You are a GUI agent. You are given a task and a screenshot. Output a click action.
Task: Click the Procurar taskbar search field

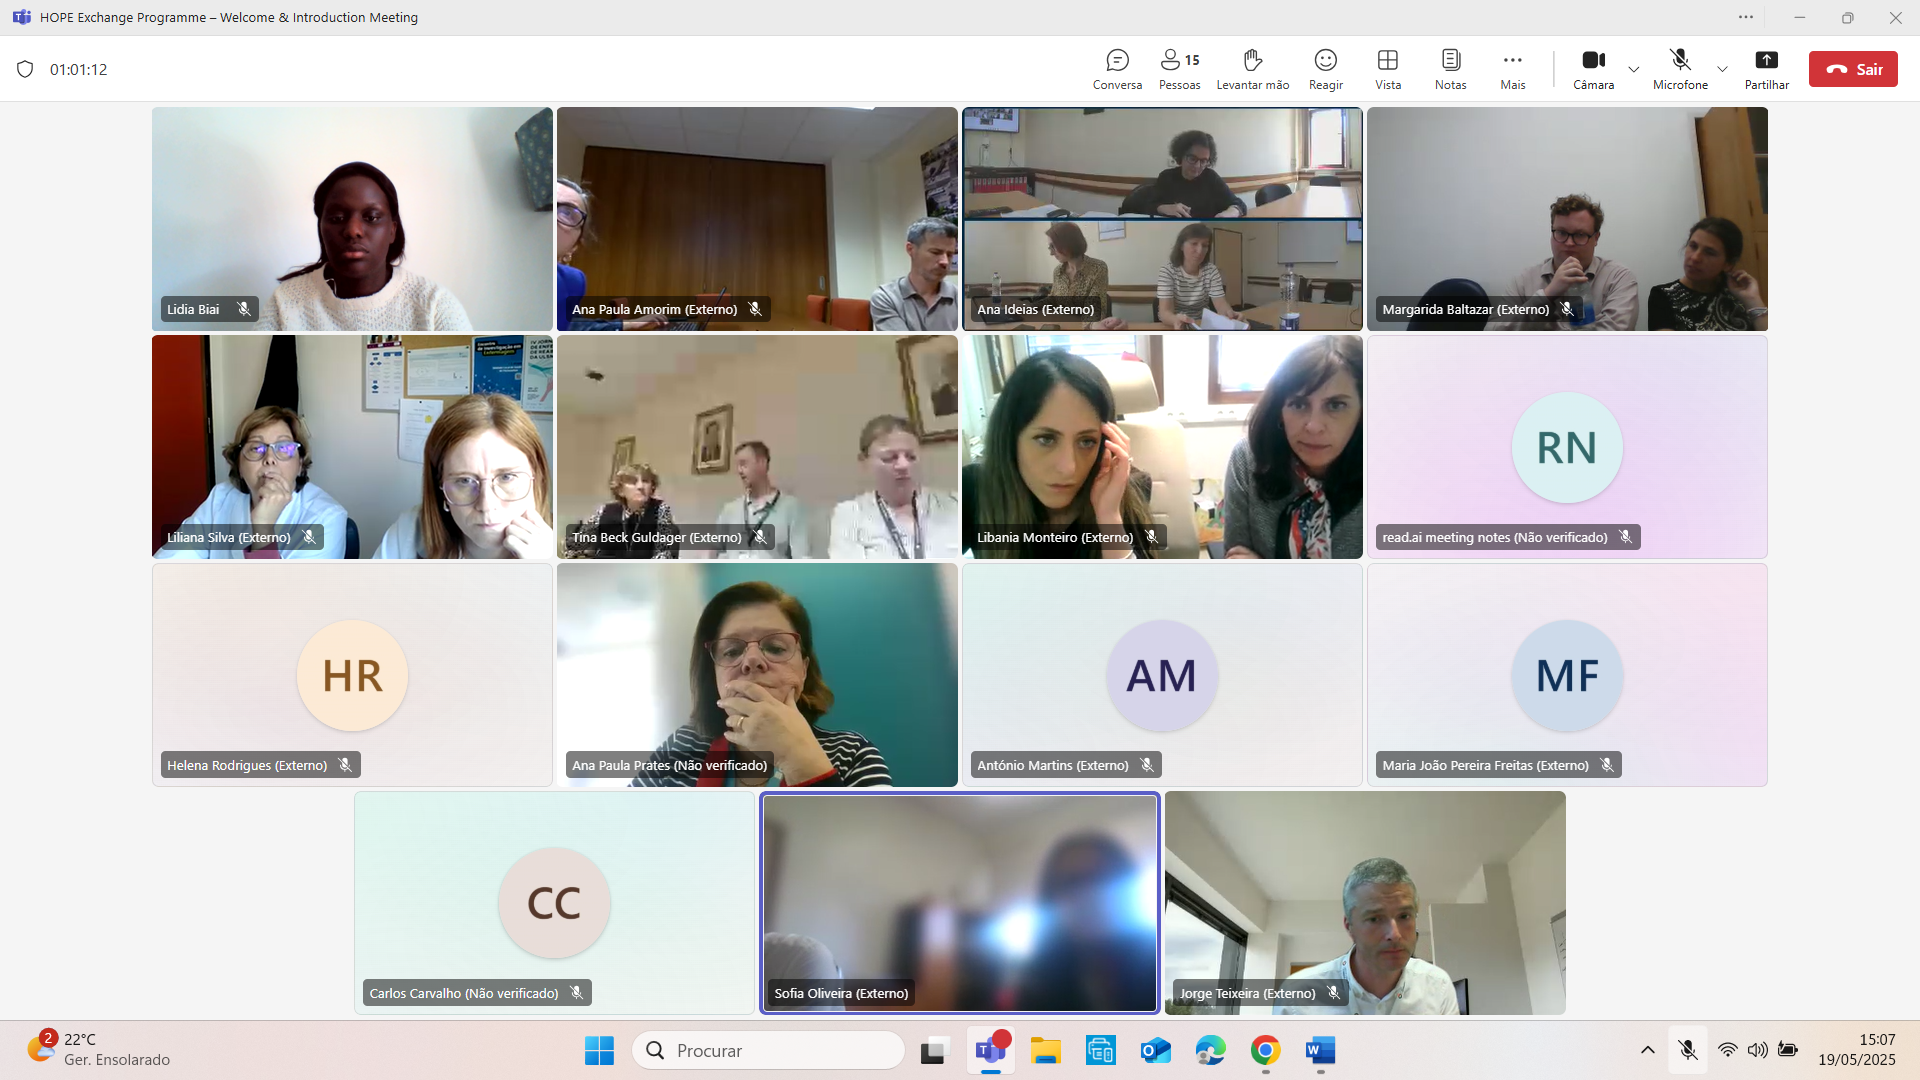click(768, 1050)
